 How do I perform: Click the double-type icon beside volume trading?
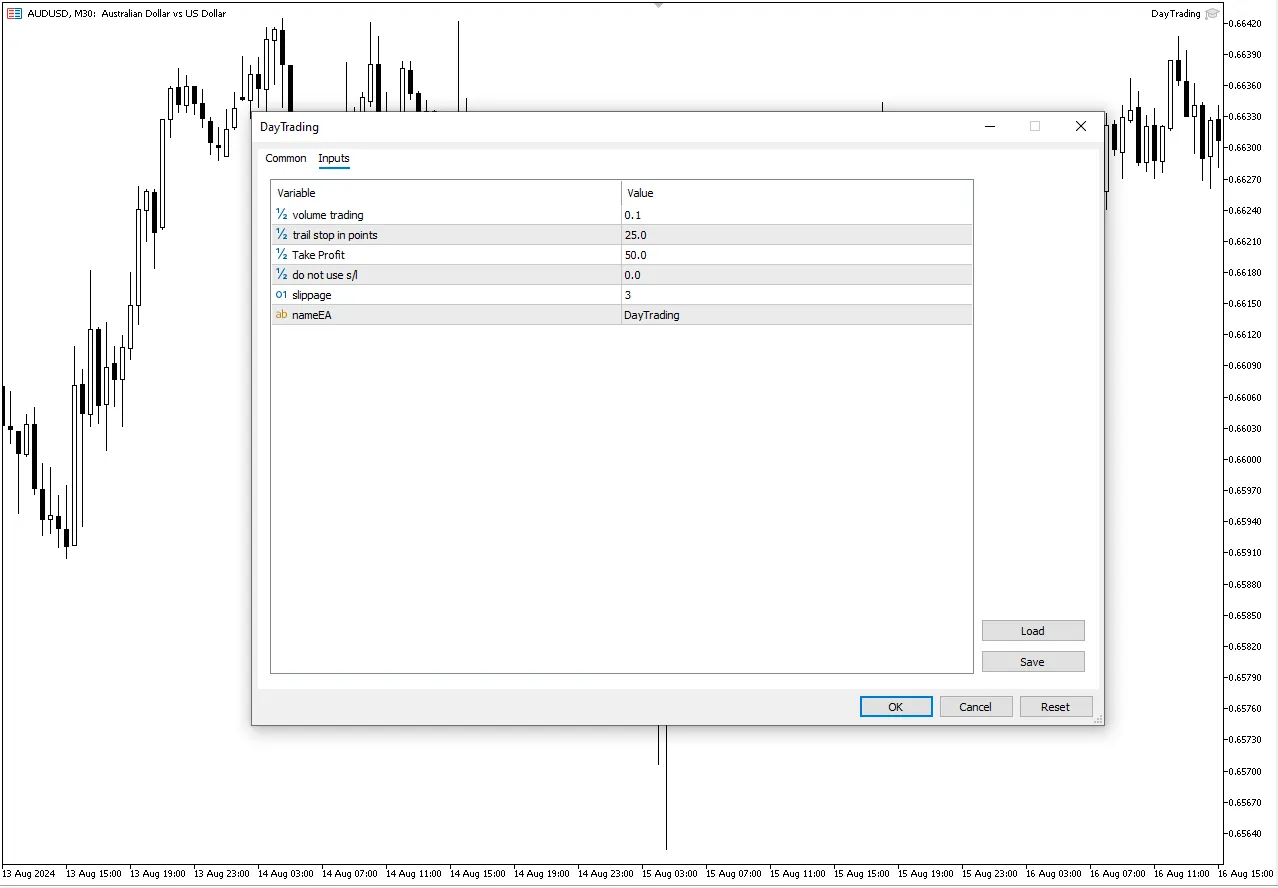(281, 215)
